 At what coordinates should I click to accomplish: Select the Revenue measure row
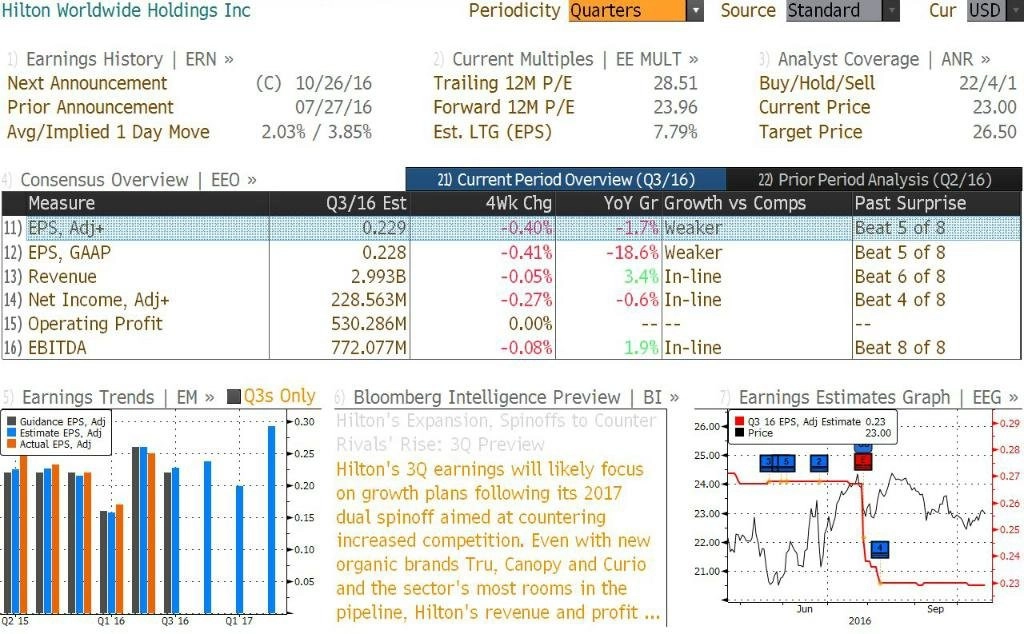tap(511, 276)
